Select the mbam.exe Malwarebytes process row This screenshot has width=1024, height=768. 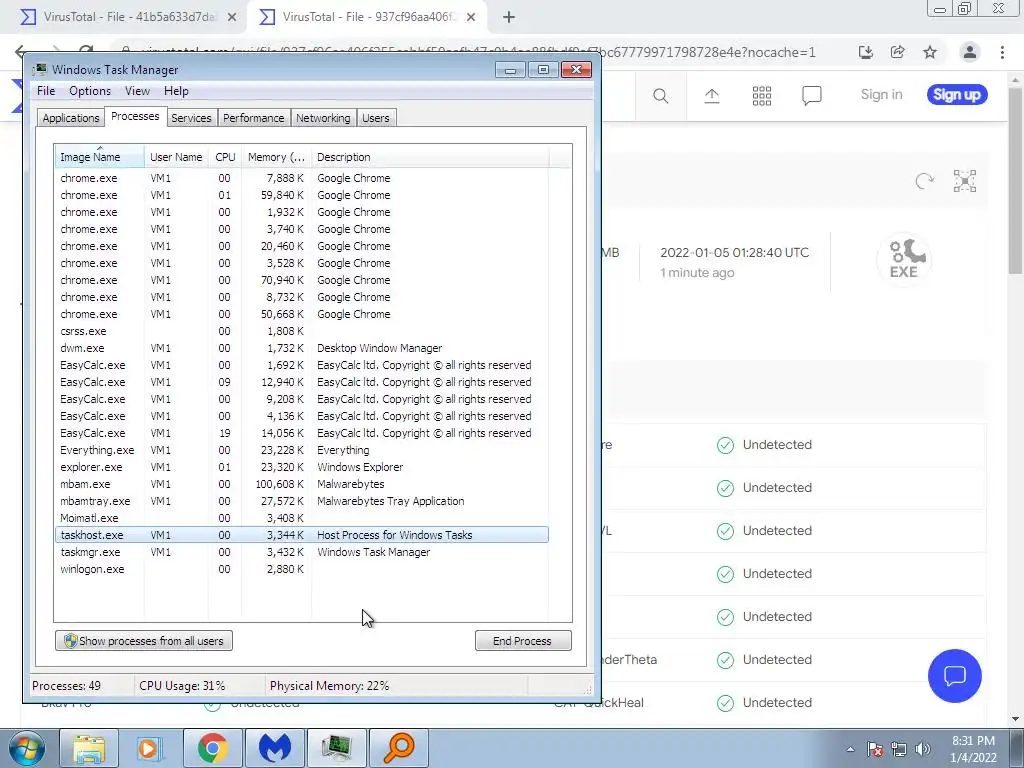click(x=302, y=484)
